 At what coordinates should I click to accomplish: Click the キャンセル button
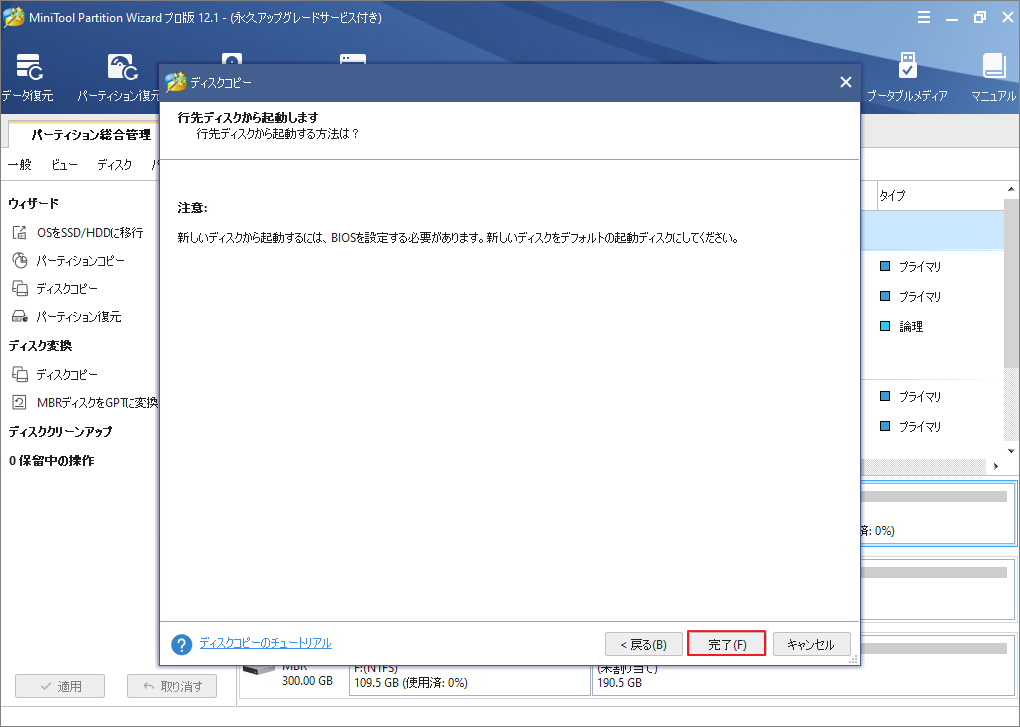click(x=810, y=644)
